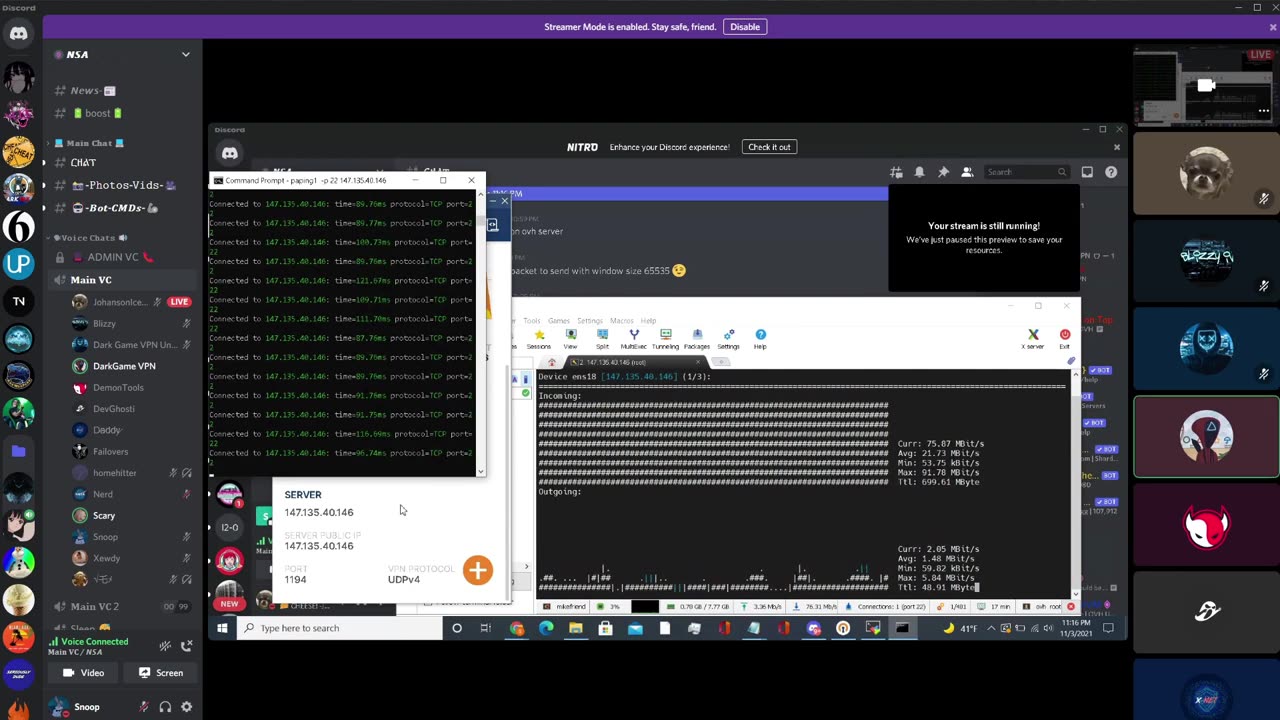Open the TN server icon in the sidebar

pyautogui.click(x=18, y=301)
